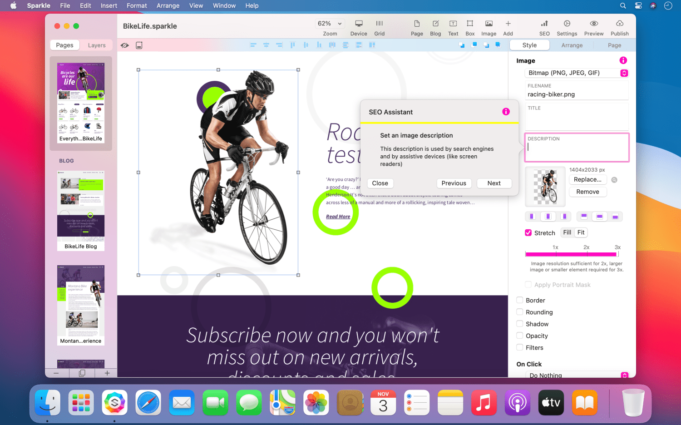Click Next in SEO Assistant

pyautogui.click(x=494, y=183)
